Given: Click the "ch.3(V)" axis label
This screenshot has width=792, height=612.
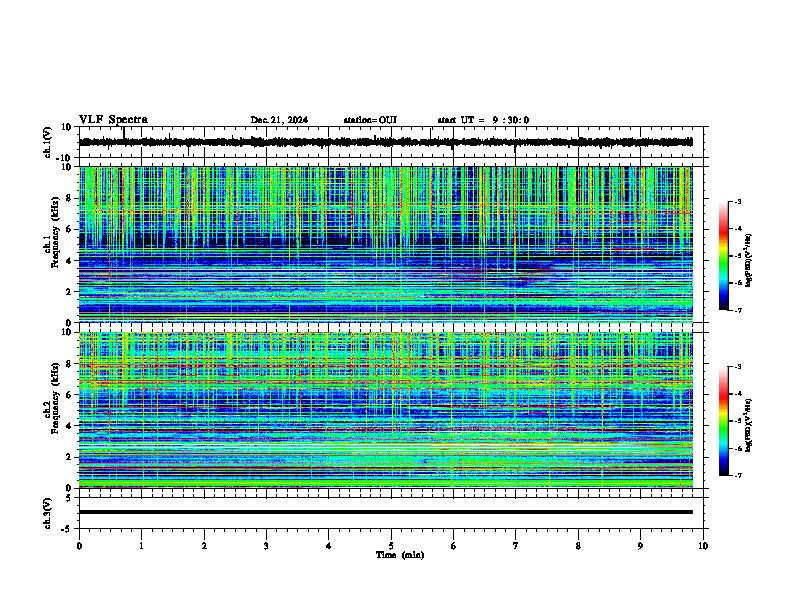Looking at the screenshot, I should tap(48, 513).
